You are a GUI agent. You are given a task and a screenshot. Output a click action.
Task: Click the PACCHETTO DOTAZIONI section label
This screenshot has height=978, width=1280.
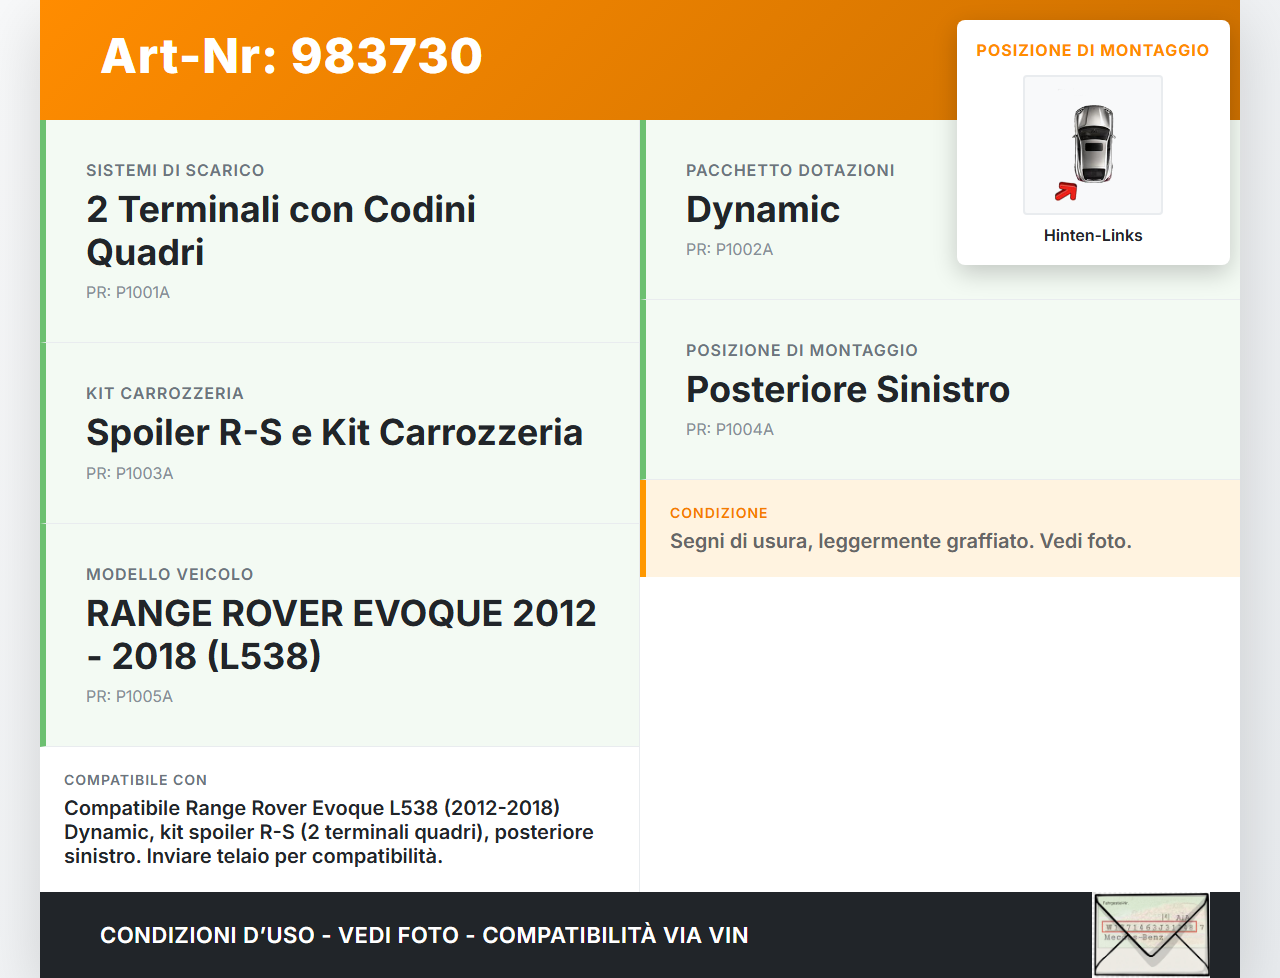790,170
